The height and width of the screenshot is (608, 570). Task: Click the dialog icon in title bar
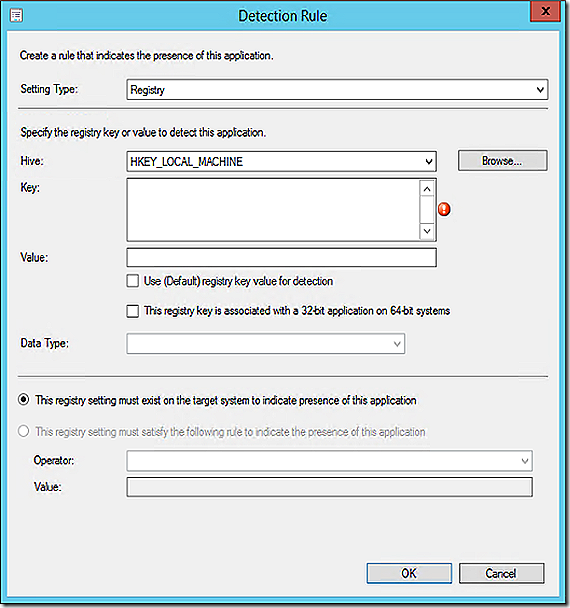click(16, 16)
